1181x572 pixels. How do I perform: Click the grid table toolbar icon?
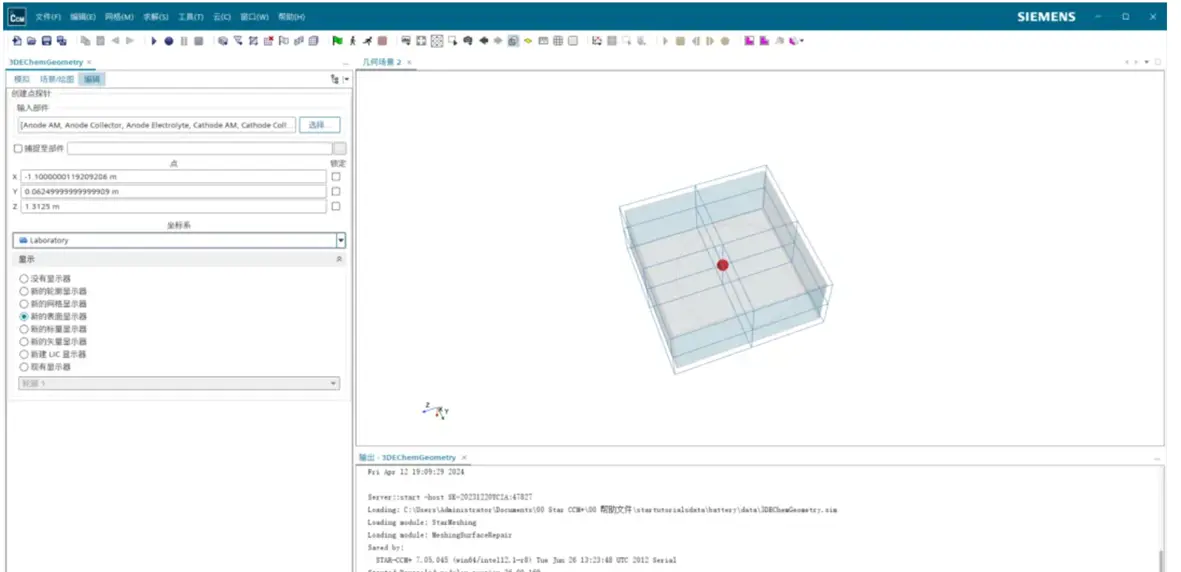[x=558, y=41]
